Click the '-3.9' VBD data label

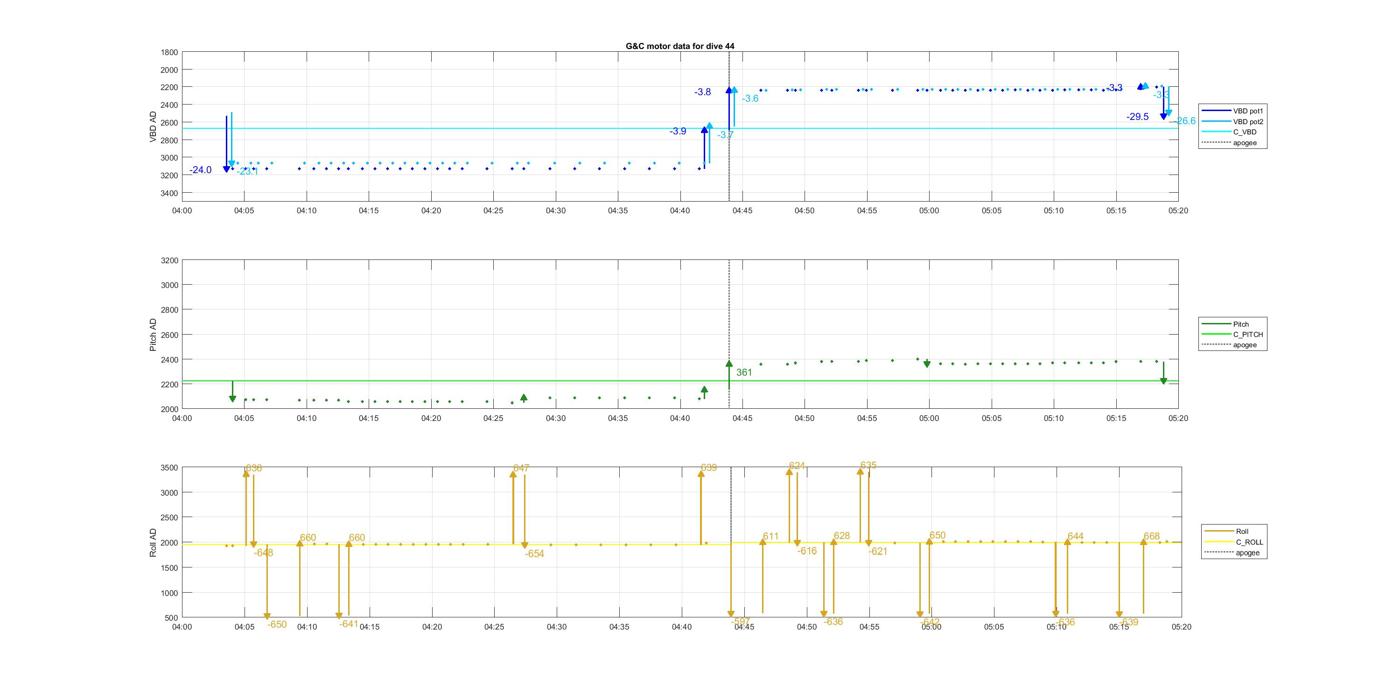(x=678, y=131)
